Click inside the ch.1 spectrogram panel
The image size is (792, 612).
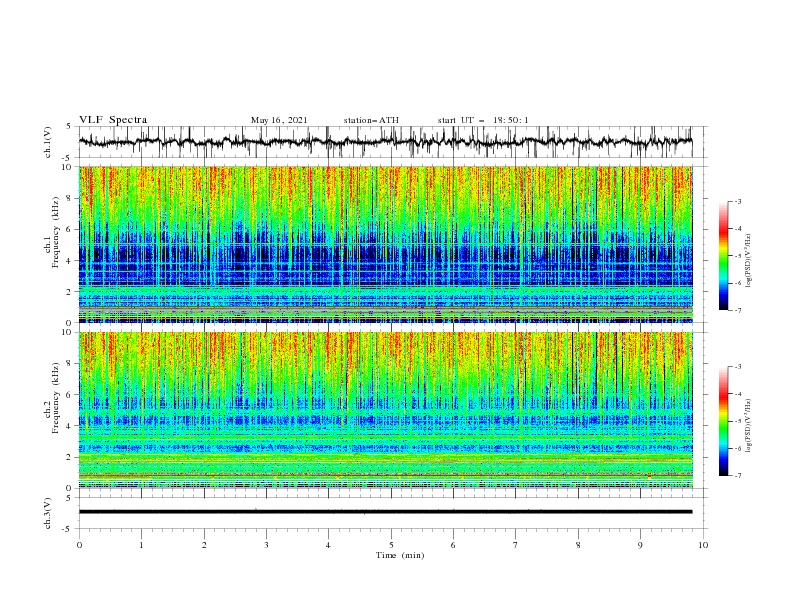coord(385,244)
